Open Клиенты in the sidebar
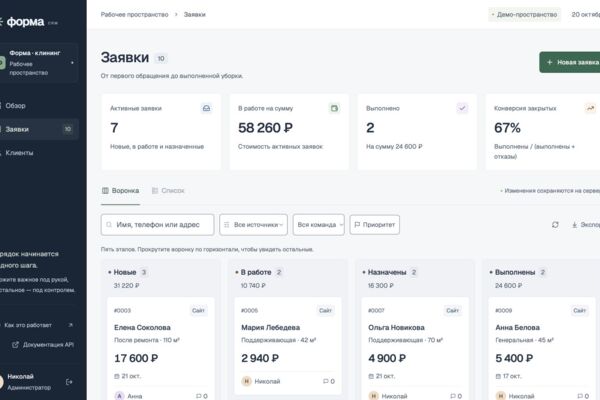600x400 pixels. pos(38,153)
